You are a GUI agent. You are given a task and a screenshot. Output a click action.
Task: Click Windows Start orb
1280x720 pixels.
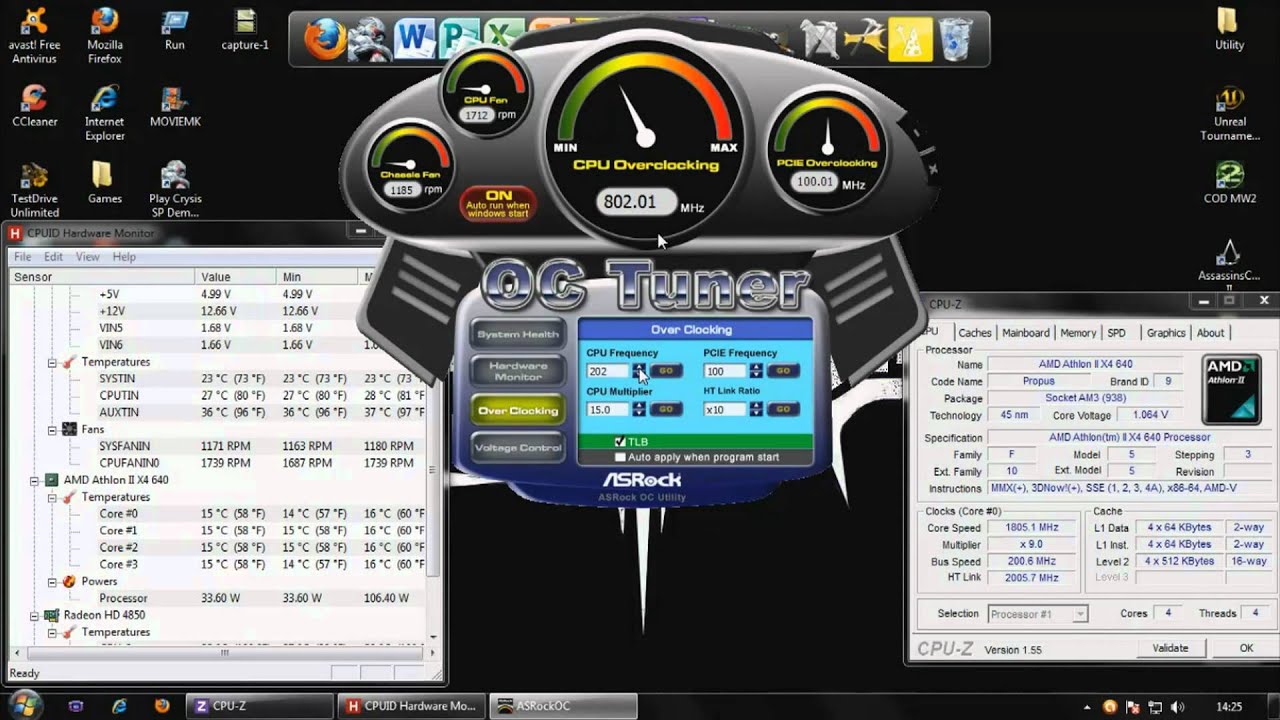coord(26,705)
